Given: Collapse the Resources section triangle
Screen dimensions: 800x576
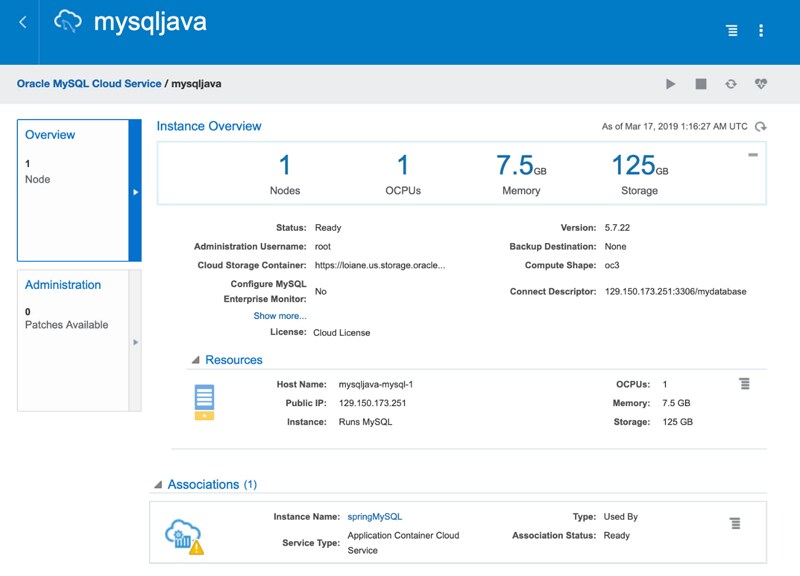Looking at the screenshot, I should [x=195, y=360].
